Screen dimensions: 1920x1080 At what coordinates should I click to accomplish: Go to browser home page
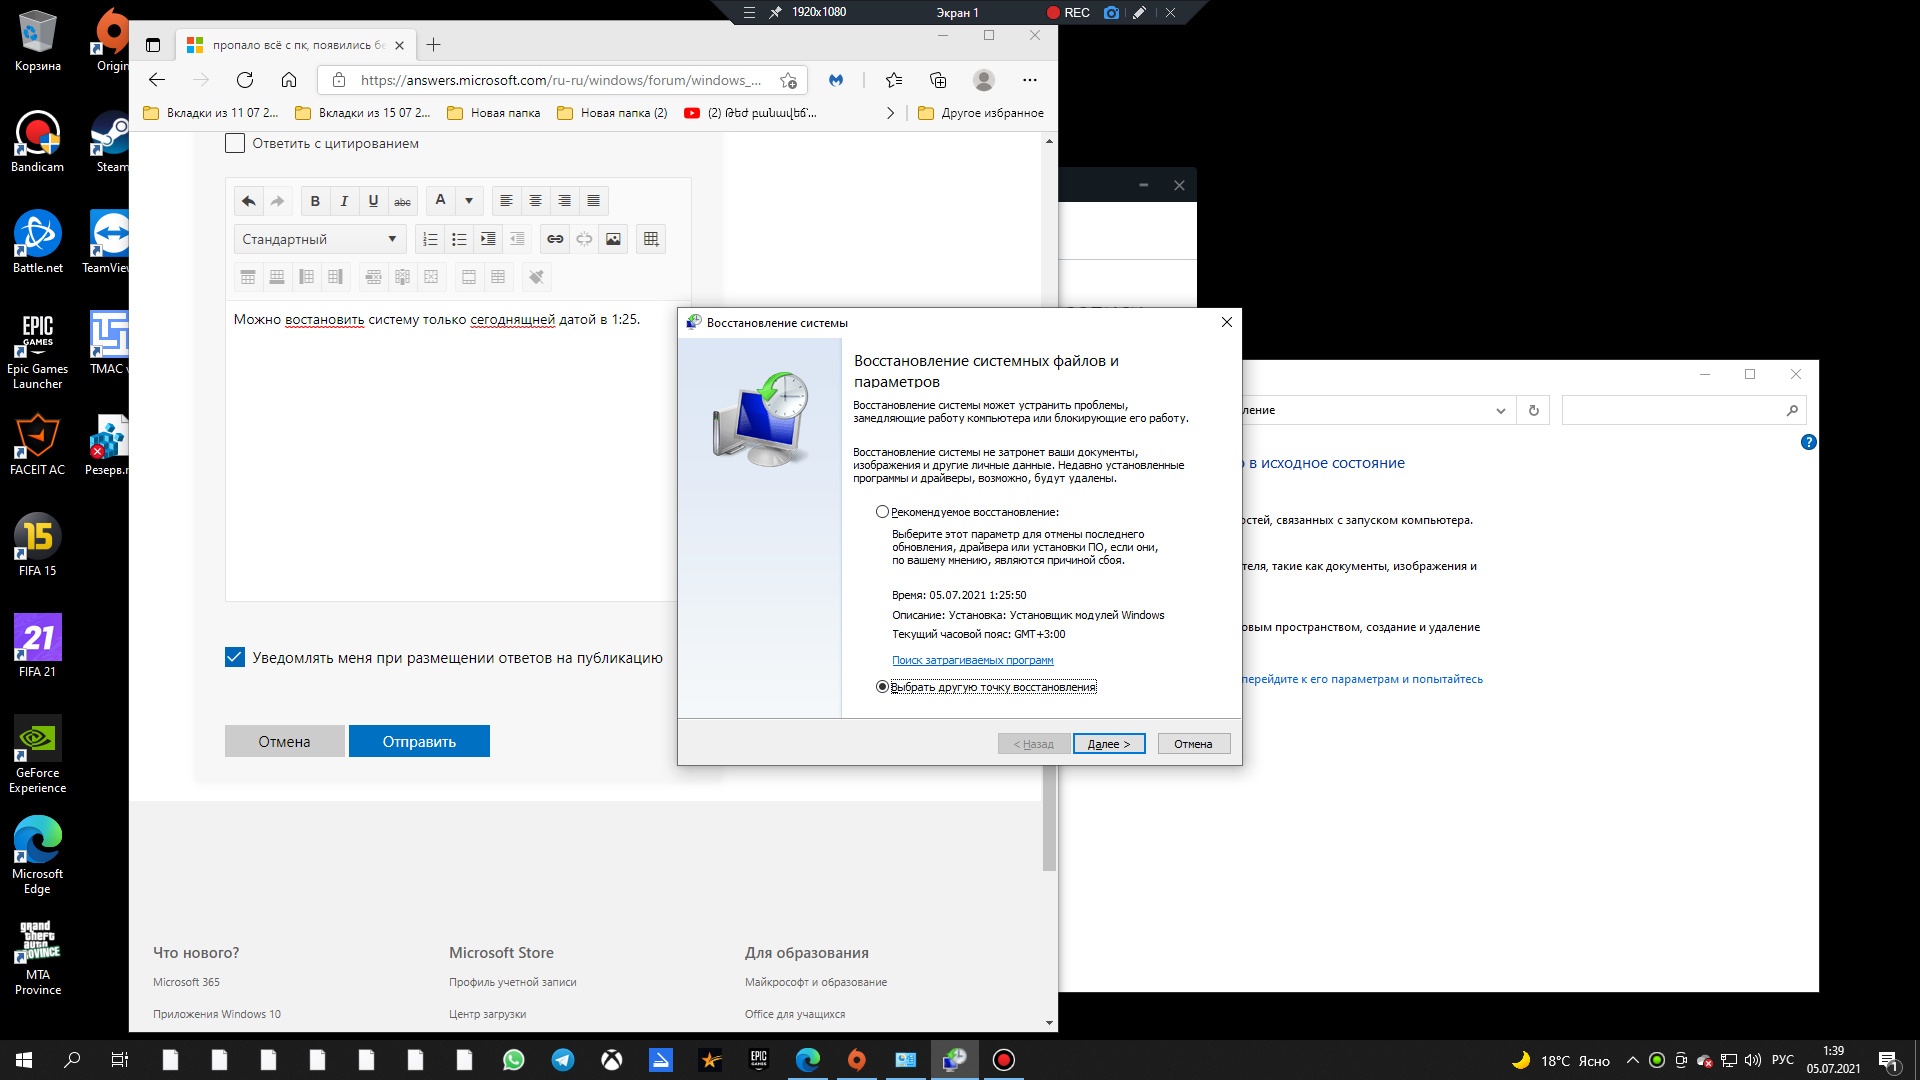[289, 80]
